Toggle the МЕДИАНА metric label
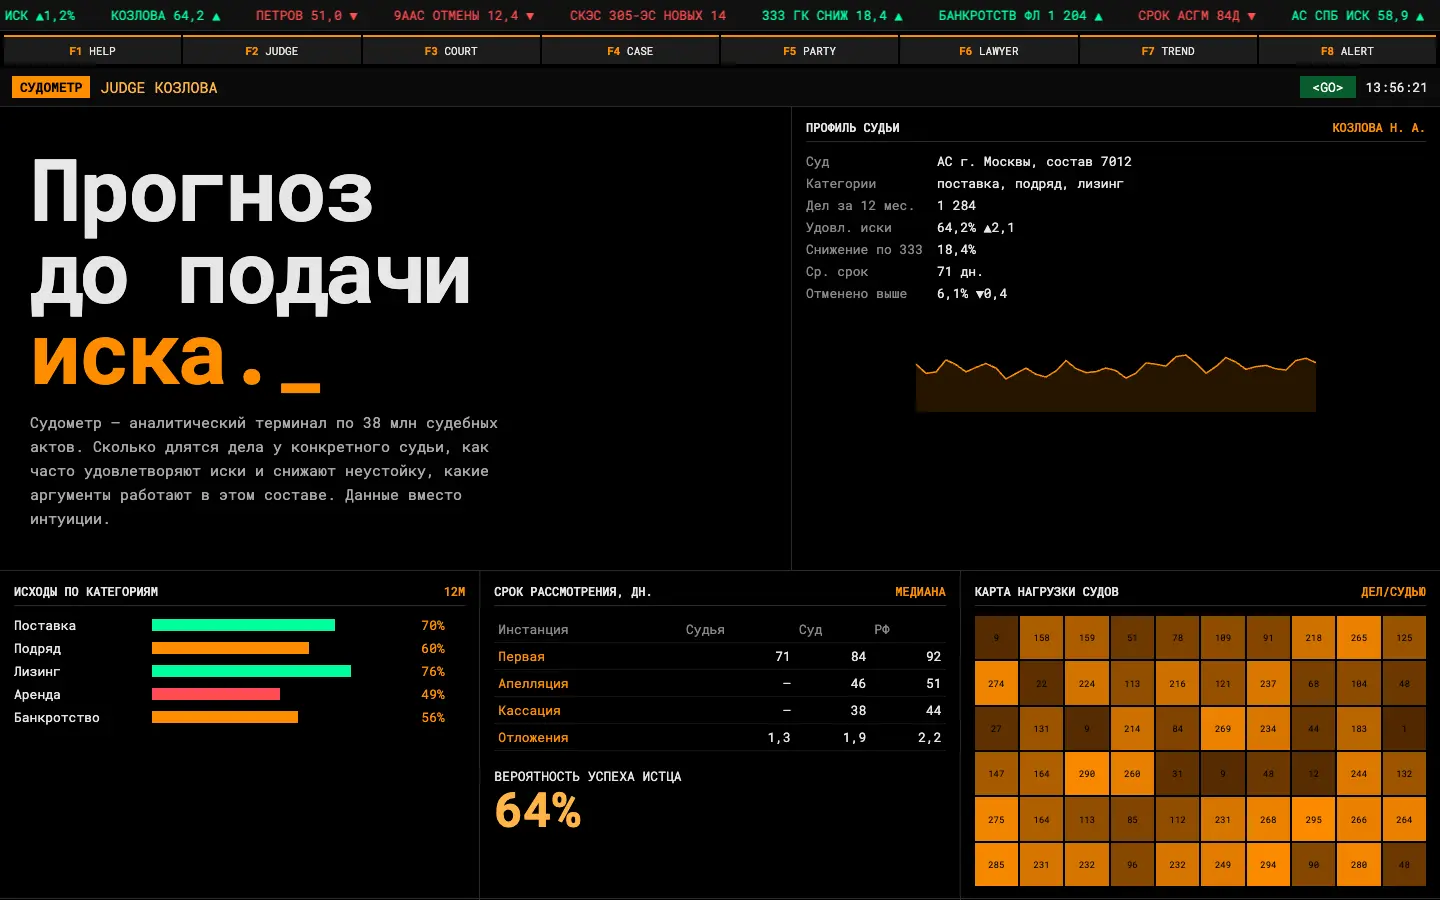The image size is (1440, 900). pos(920,592)
